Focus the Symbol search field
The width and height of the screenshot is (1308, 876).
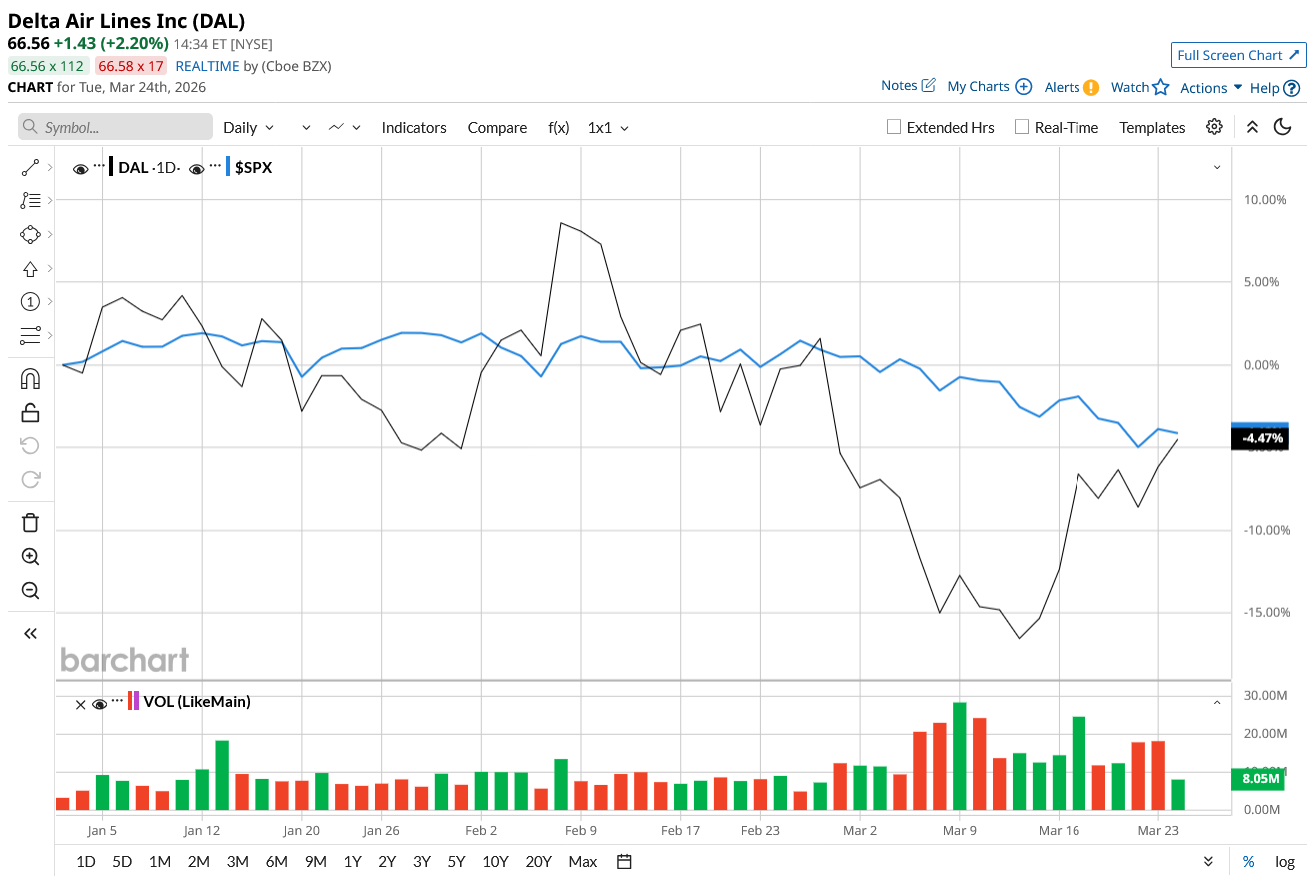pyautogui.click(x=115, y=127)
